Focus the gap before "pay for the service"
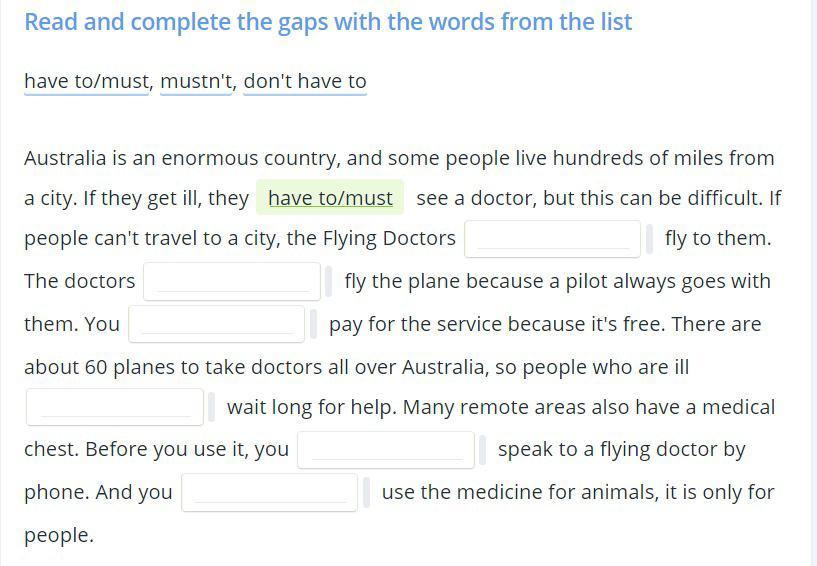This screenshot has width=817, height=566. (x=217, y=324)
